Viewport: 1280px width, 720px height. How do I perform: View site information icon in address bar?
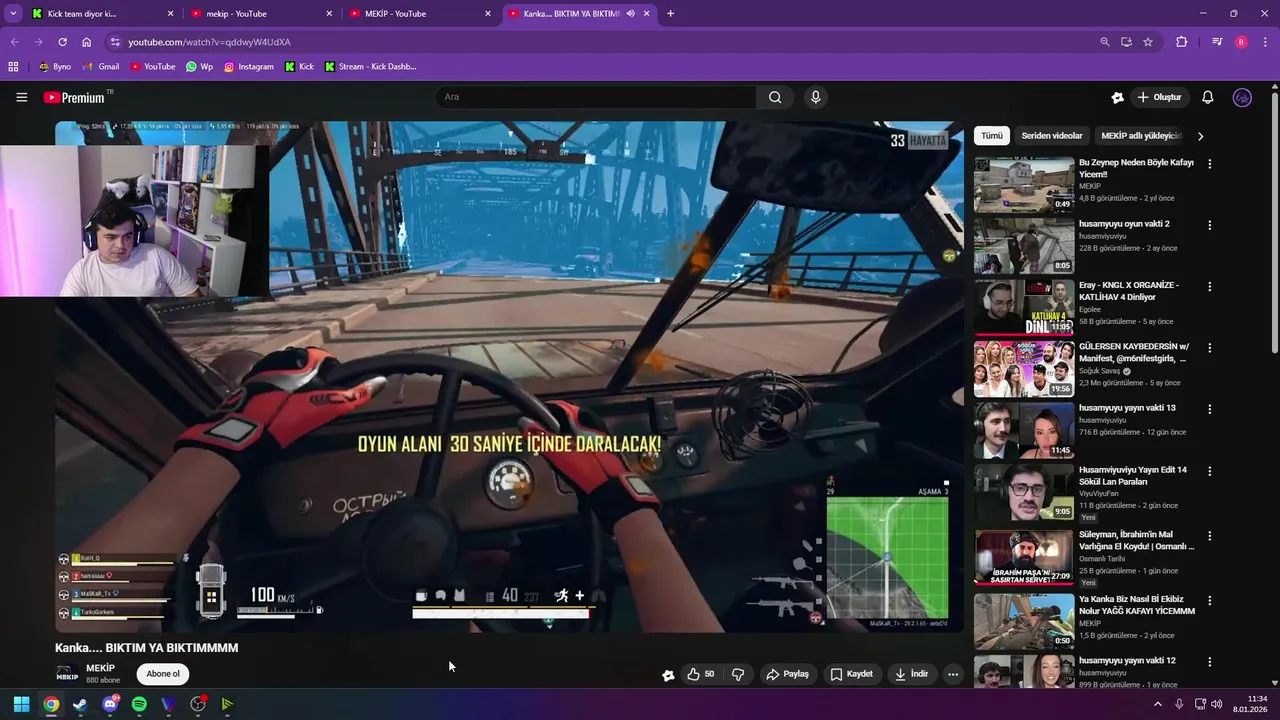click(x=115, y=42)
